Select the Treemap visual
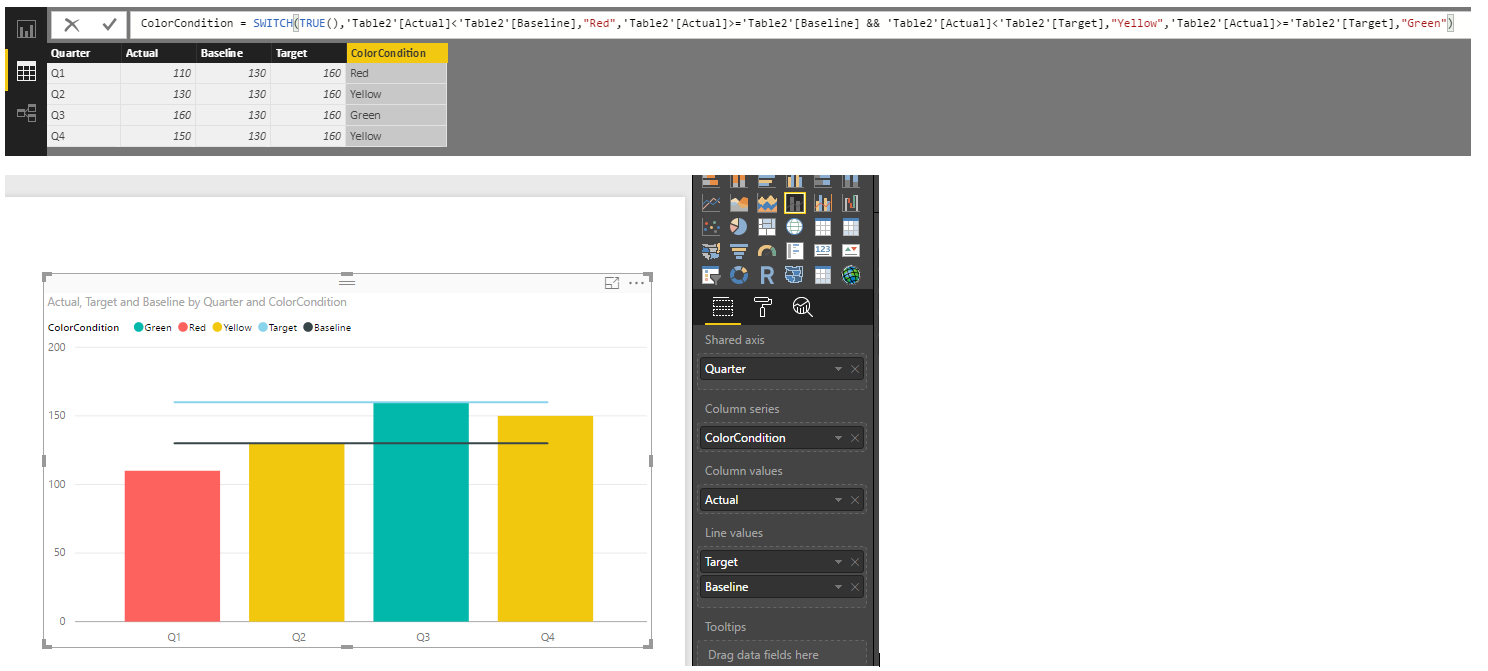1488x671 pixels. [x=767, y=227]
